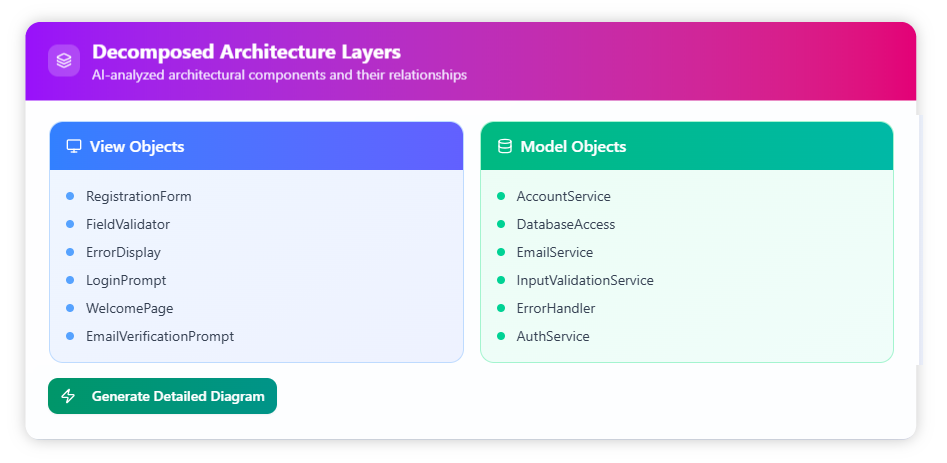
Task: Select RegistrationForm in View Objects
Action: coord(138,196)
